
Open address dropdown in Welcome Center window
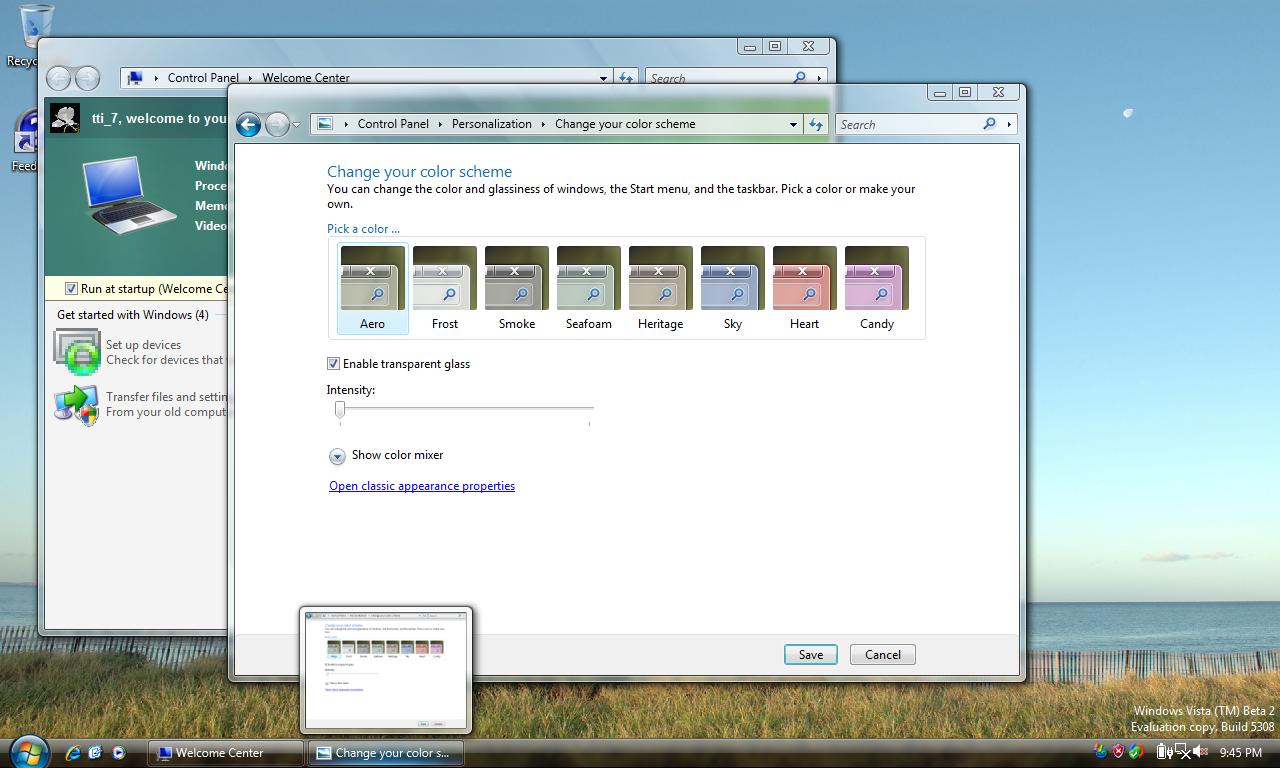pos(603,78)
